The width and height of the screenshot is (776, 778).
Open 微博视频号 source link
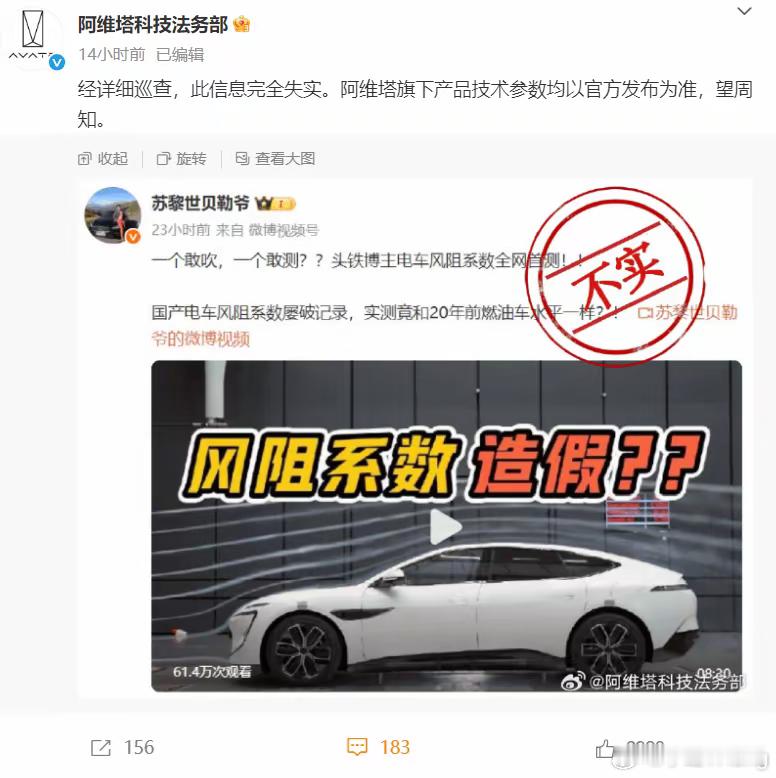point(283,230)
